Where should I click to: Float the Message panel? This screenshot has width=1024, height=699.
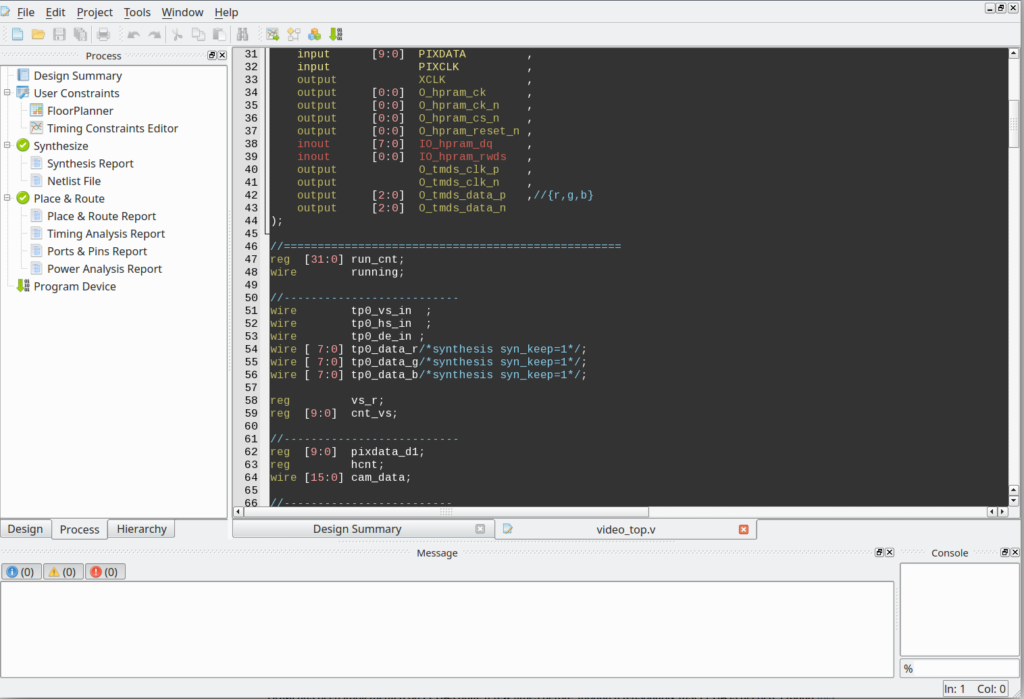(x=879, y=553)
